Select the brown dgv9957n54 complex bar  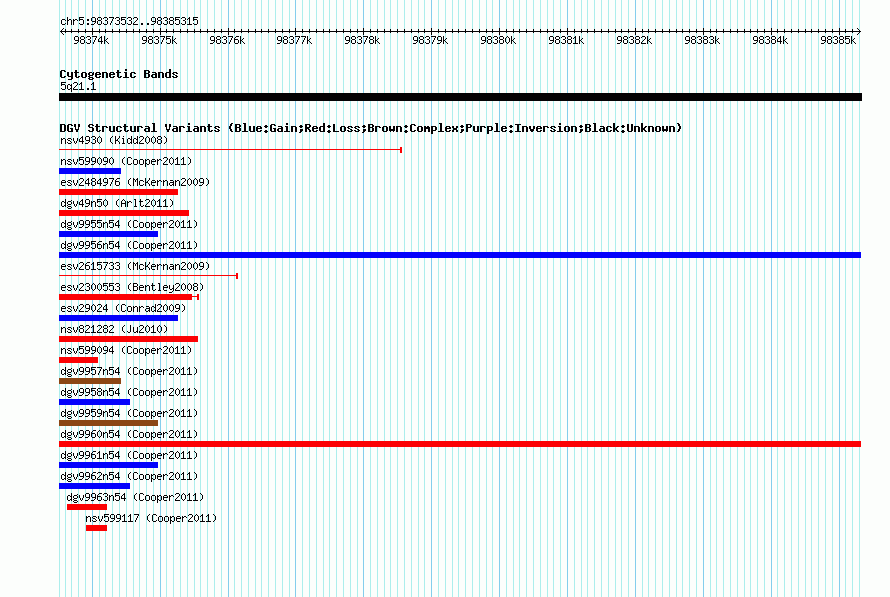[90, 381]
